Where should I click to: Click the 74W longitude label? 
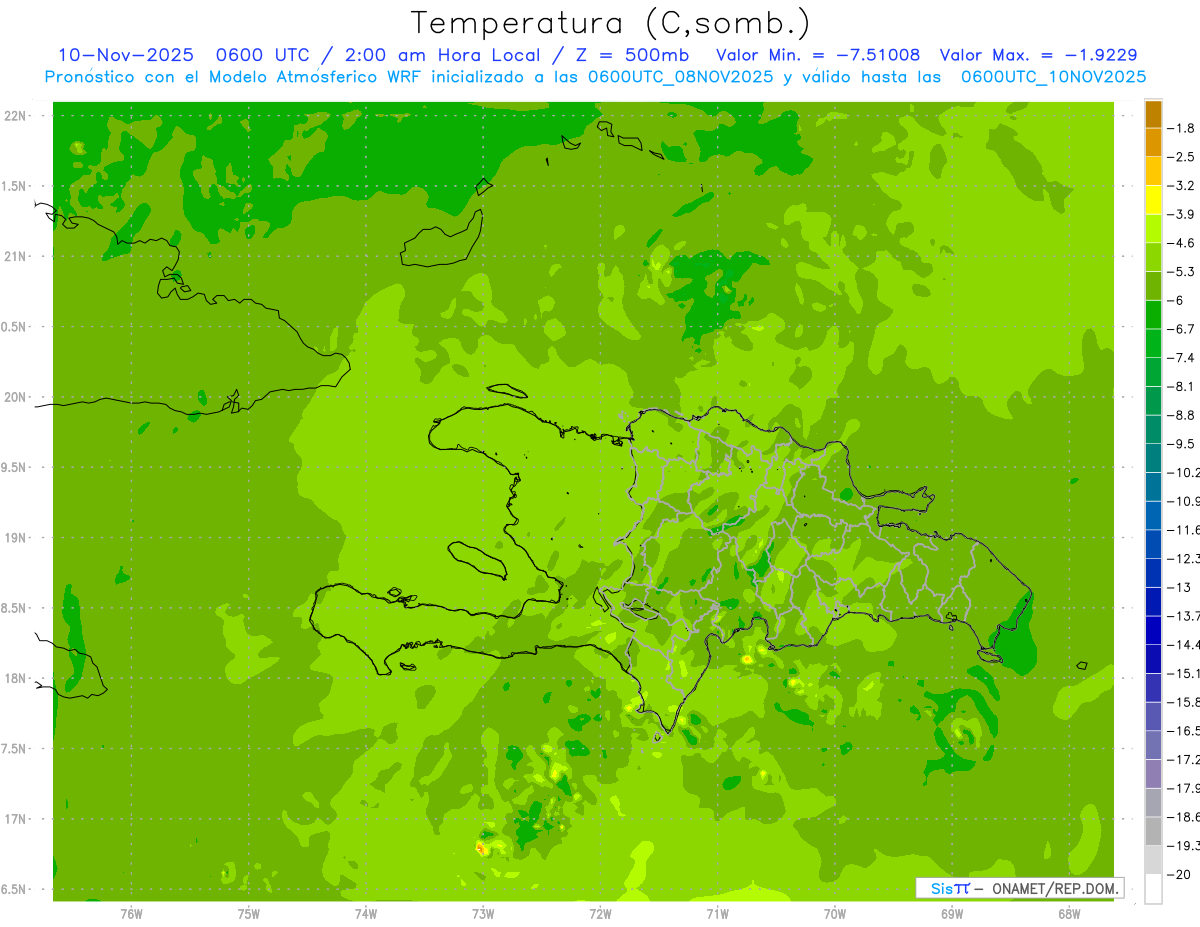click(x=366, y=914)
